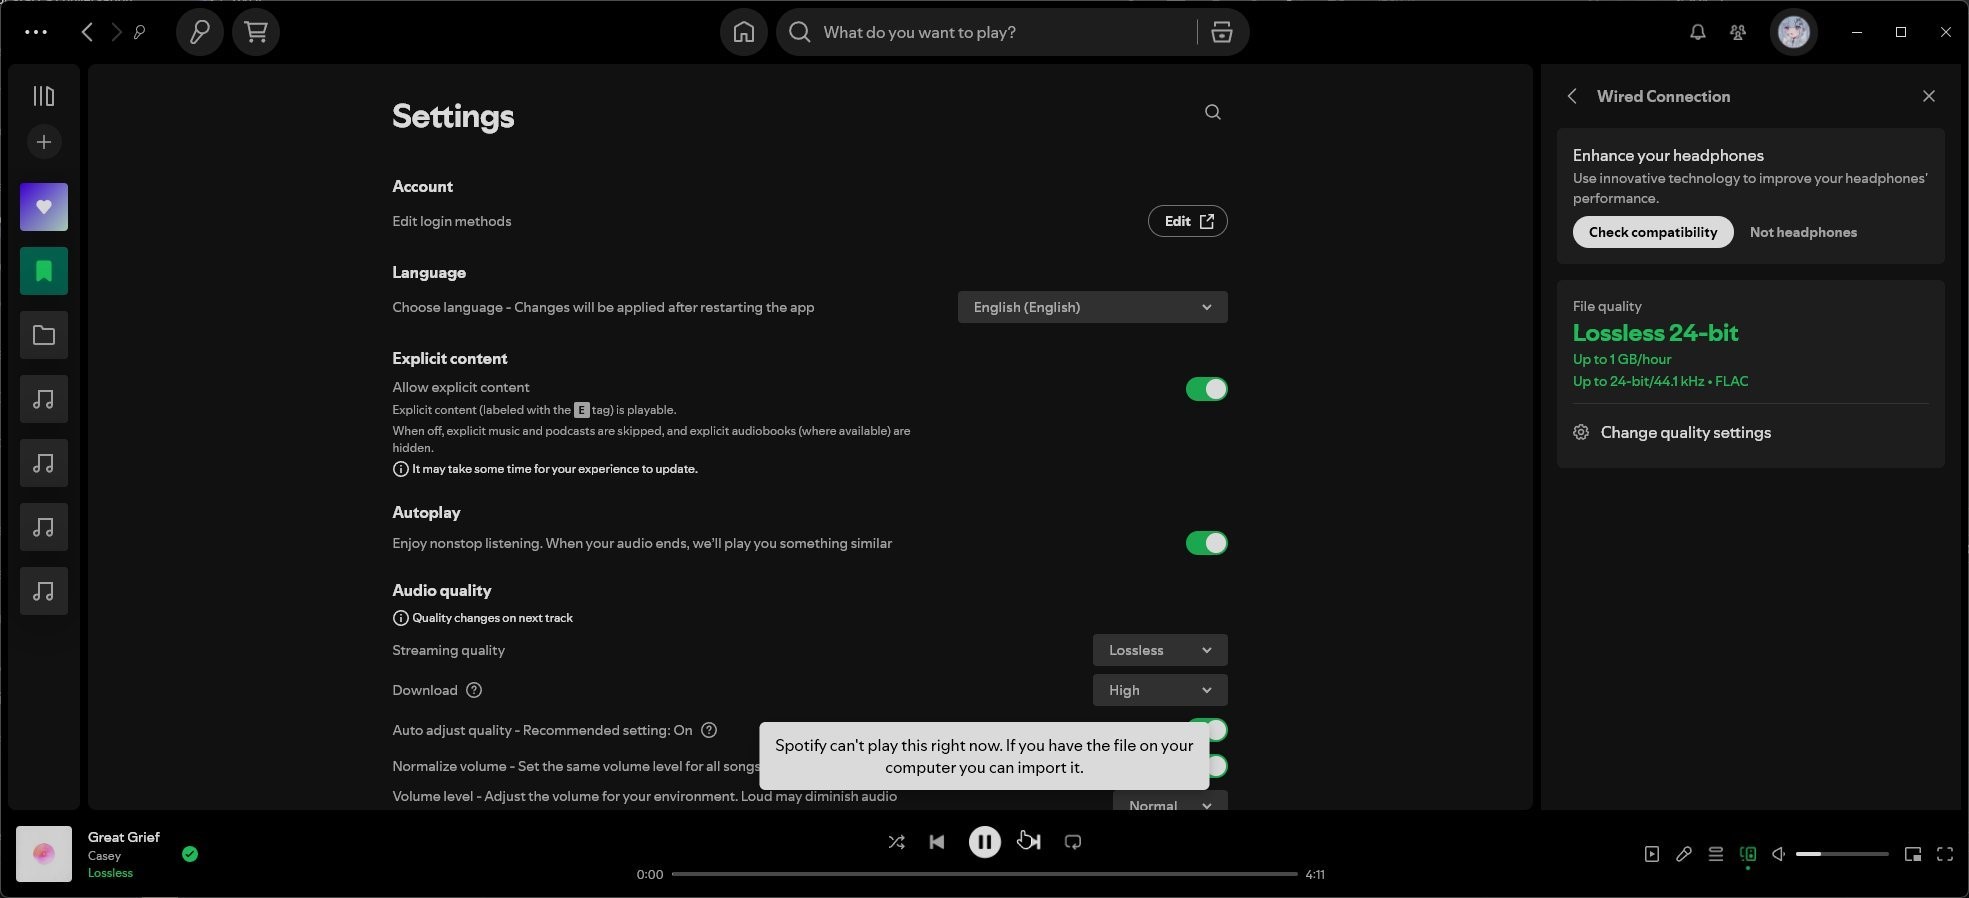Disable the Autoplay toggle
The width and height of the screenshot is (1969, 898).
(x=1206, y=543)
